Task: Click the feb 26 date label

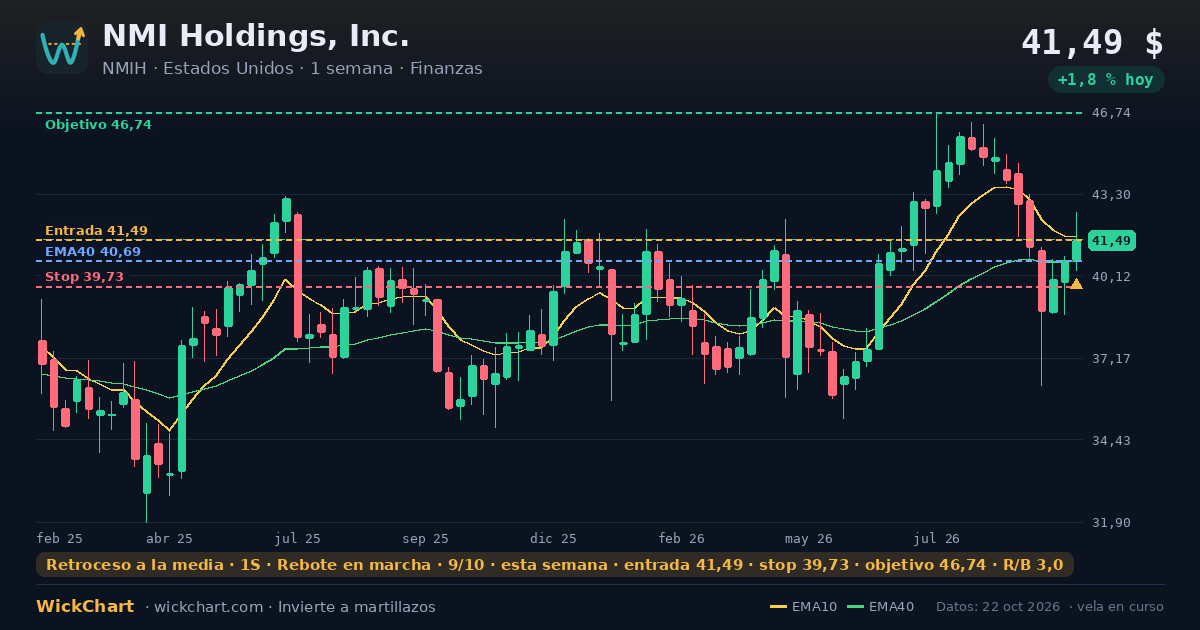Action: (x=682, y=538)
